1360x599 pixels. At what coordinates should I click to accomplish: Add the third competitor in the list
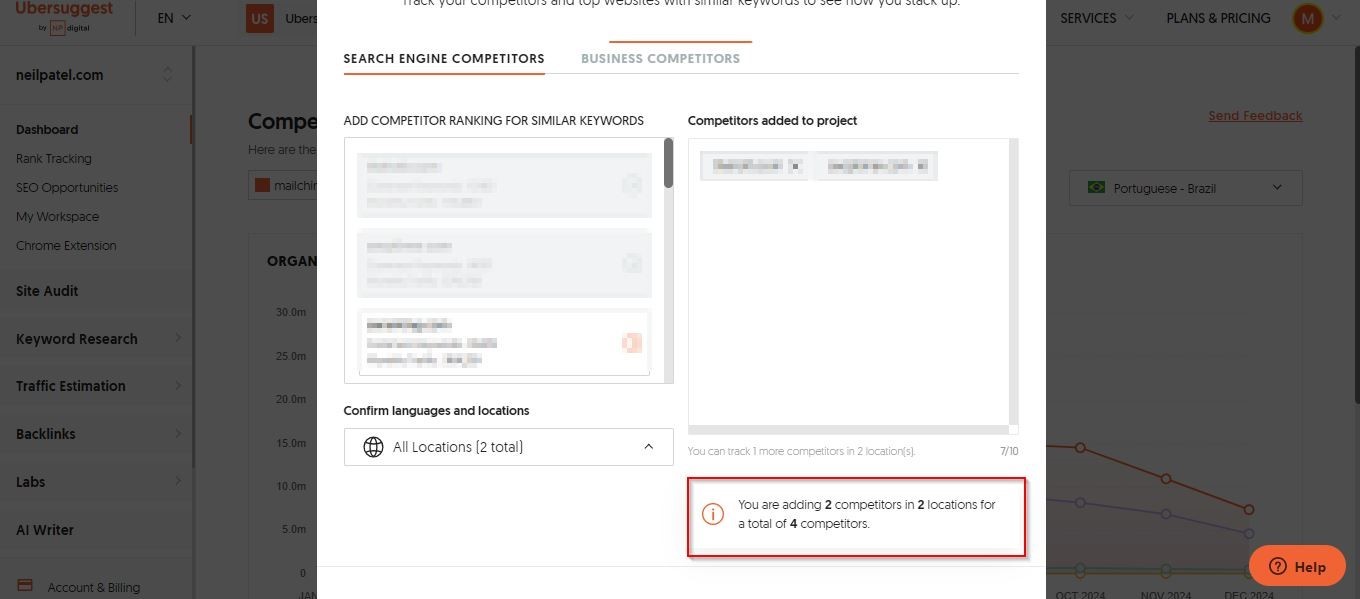coord(631,343)
